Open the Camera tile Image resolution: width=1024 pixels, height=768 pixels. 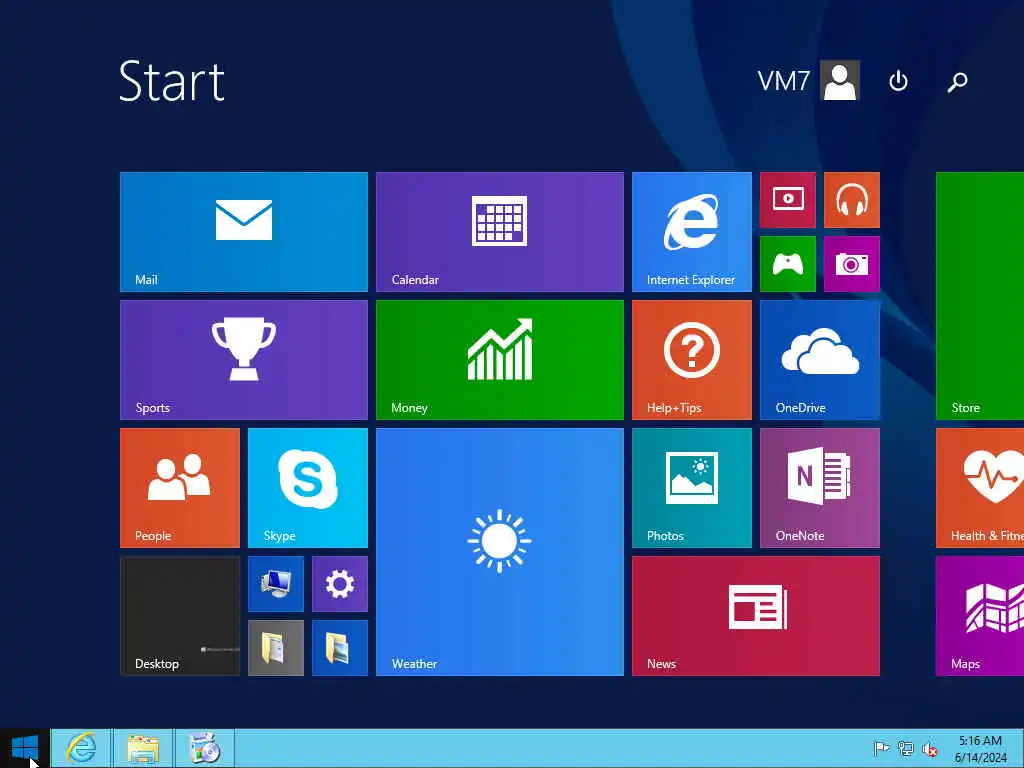pos(852,264)
